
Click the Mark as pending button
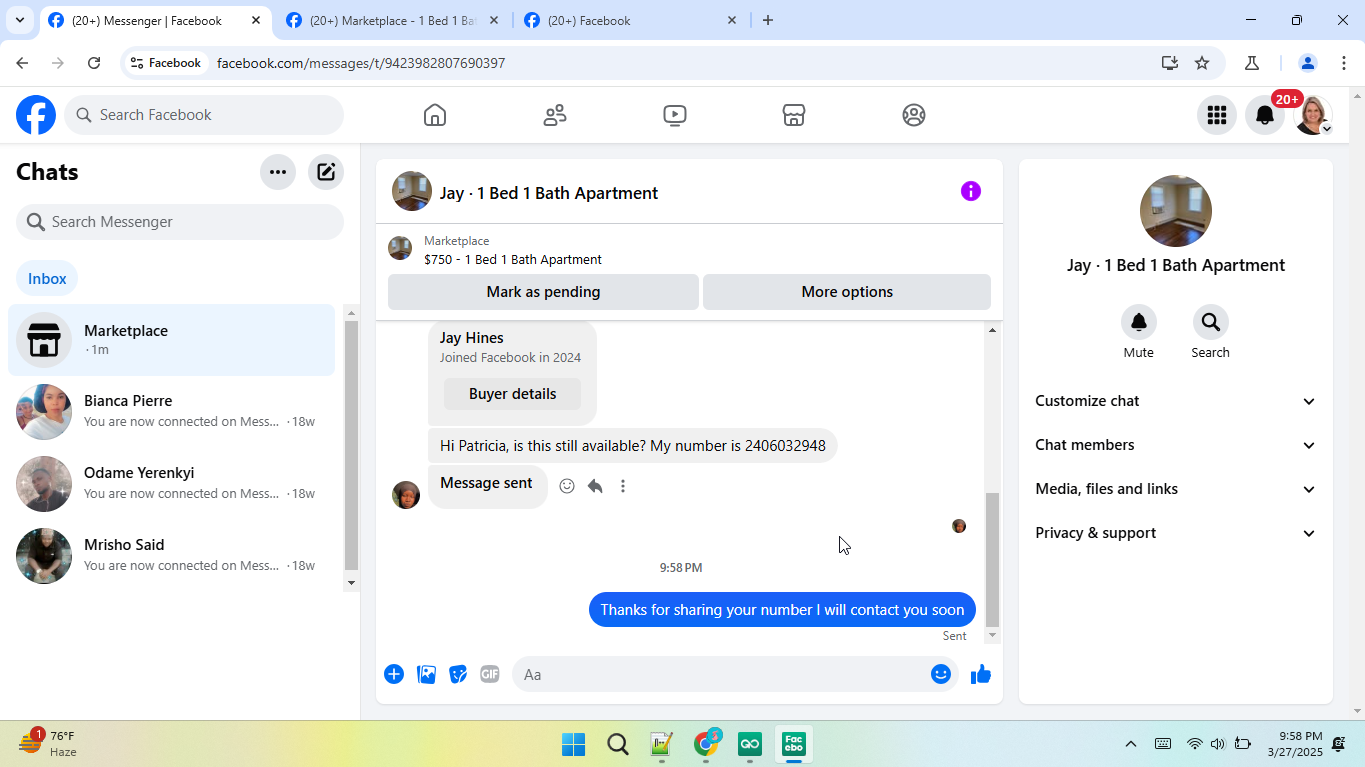[x=543, y=292]
